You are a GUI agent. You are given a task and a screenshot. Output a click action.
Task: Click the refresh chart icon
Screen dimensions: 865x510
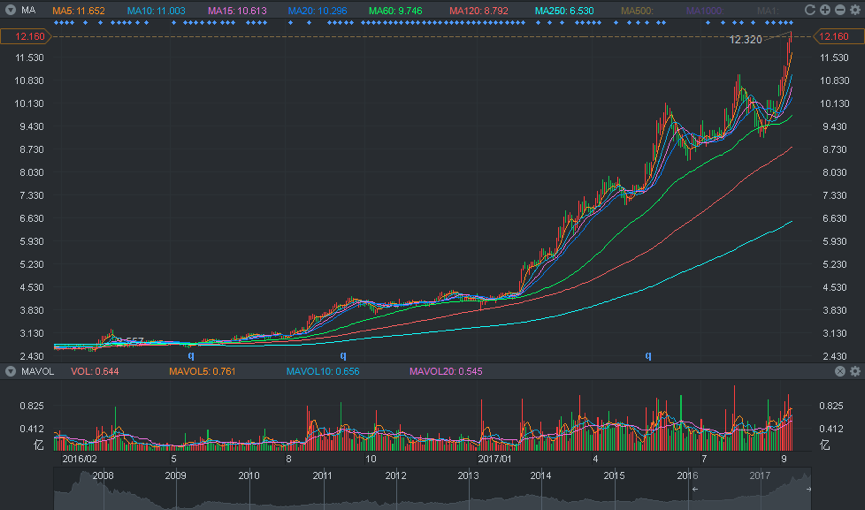(x=810, y=10)
